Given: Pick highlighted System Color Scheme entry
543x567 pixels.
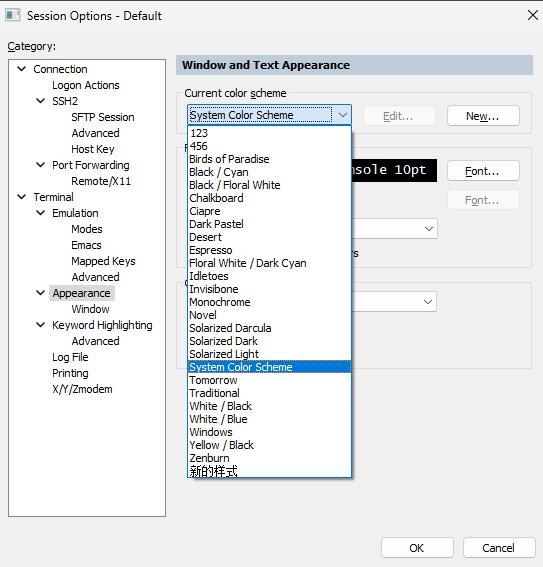Looking at the screenshot, I should pyautogui.click(x=269, y=367).
